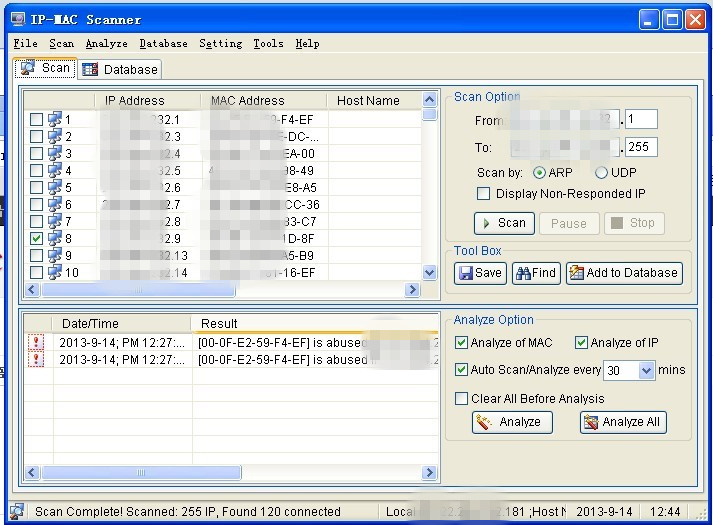Enable Clear All Before Analysis

[x=461, y=398]
